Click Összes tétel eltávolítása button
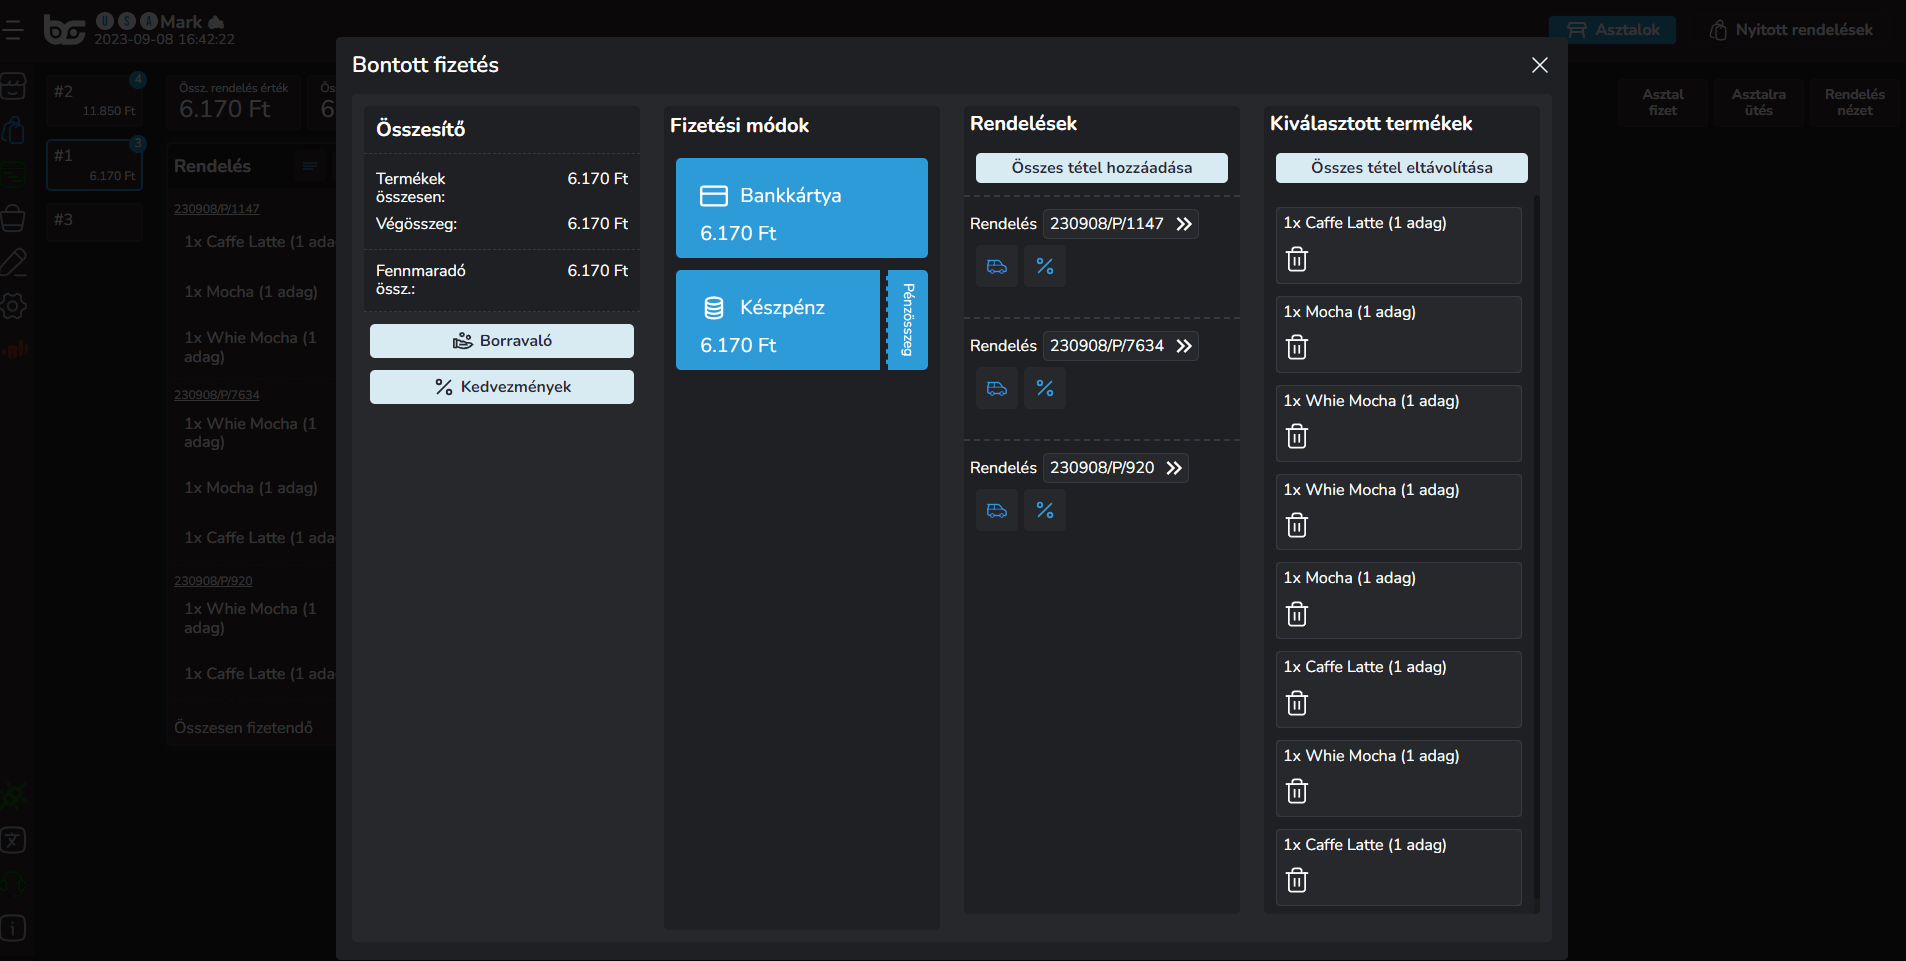The image size is (1906, 961). (x=1401, y=168)
